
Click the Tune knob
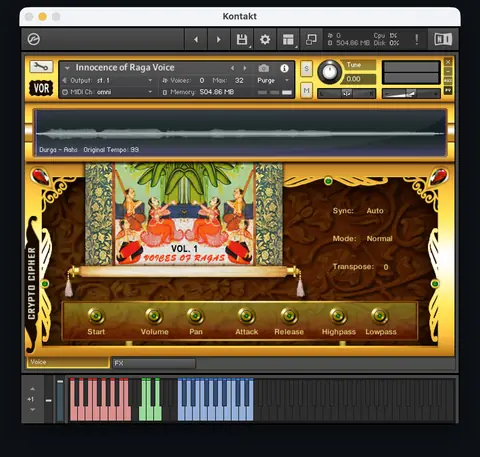pyautogui.click(x=330, y=72)
